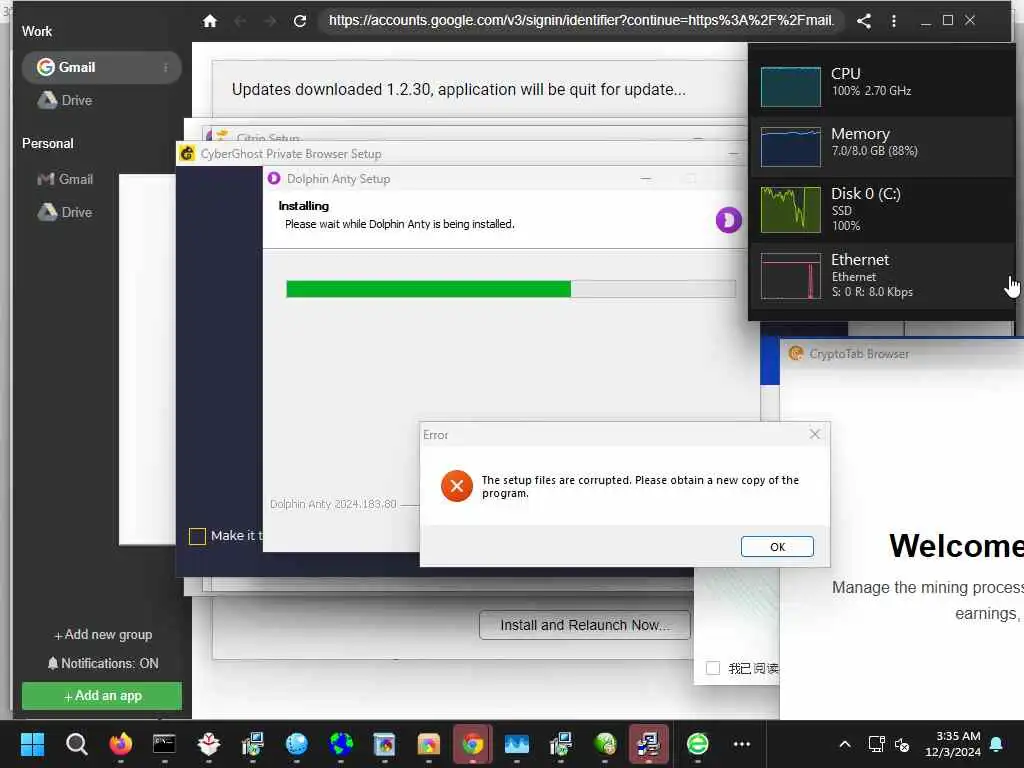Open the notification bell in tray

[997, 744]
